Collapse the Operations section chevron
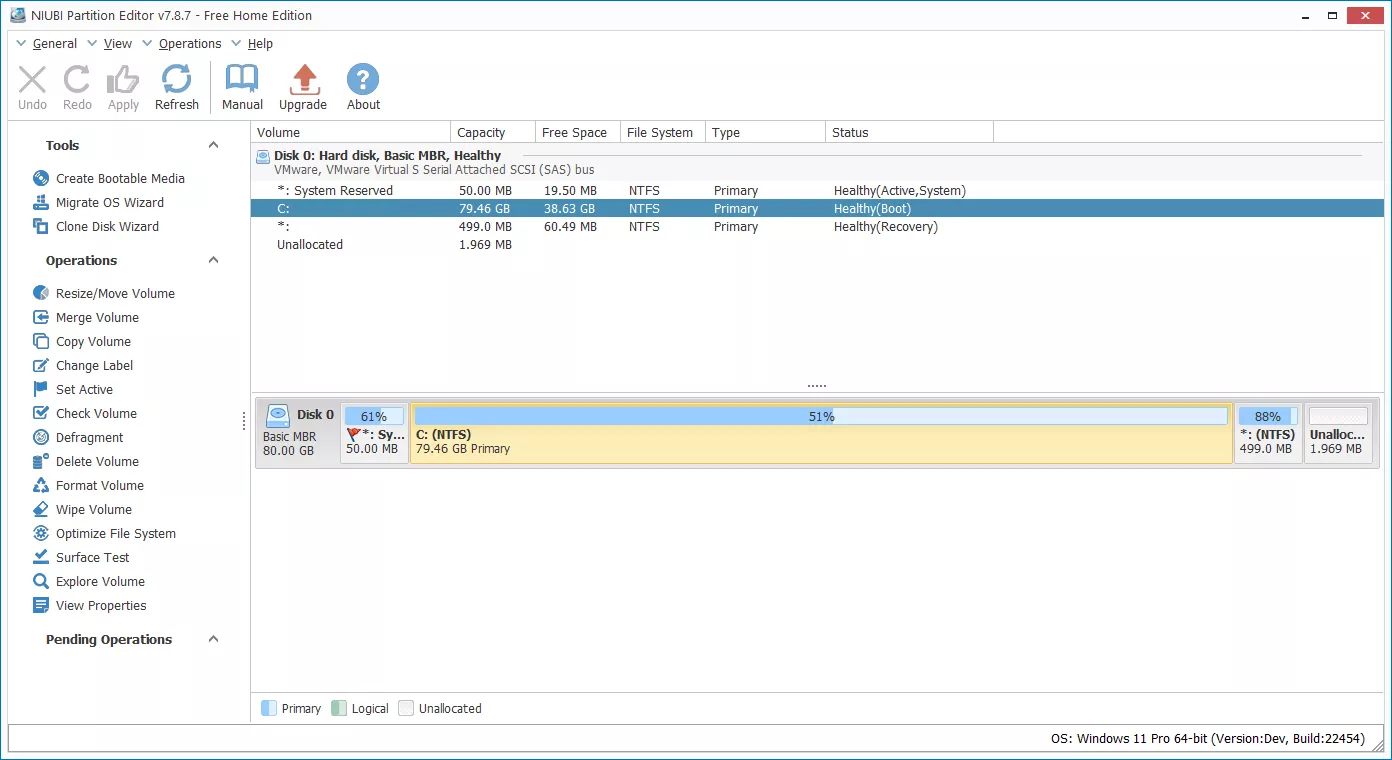 [213, 260]
